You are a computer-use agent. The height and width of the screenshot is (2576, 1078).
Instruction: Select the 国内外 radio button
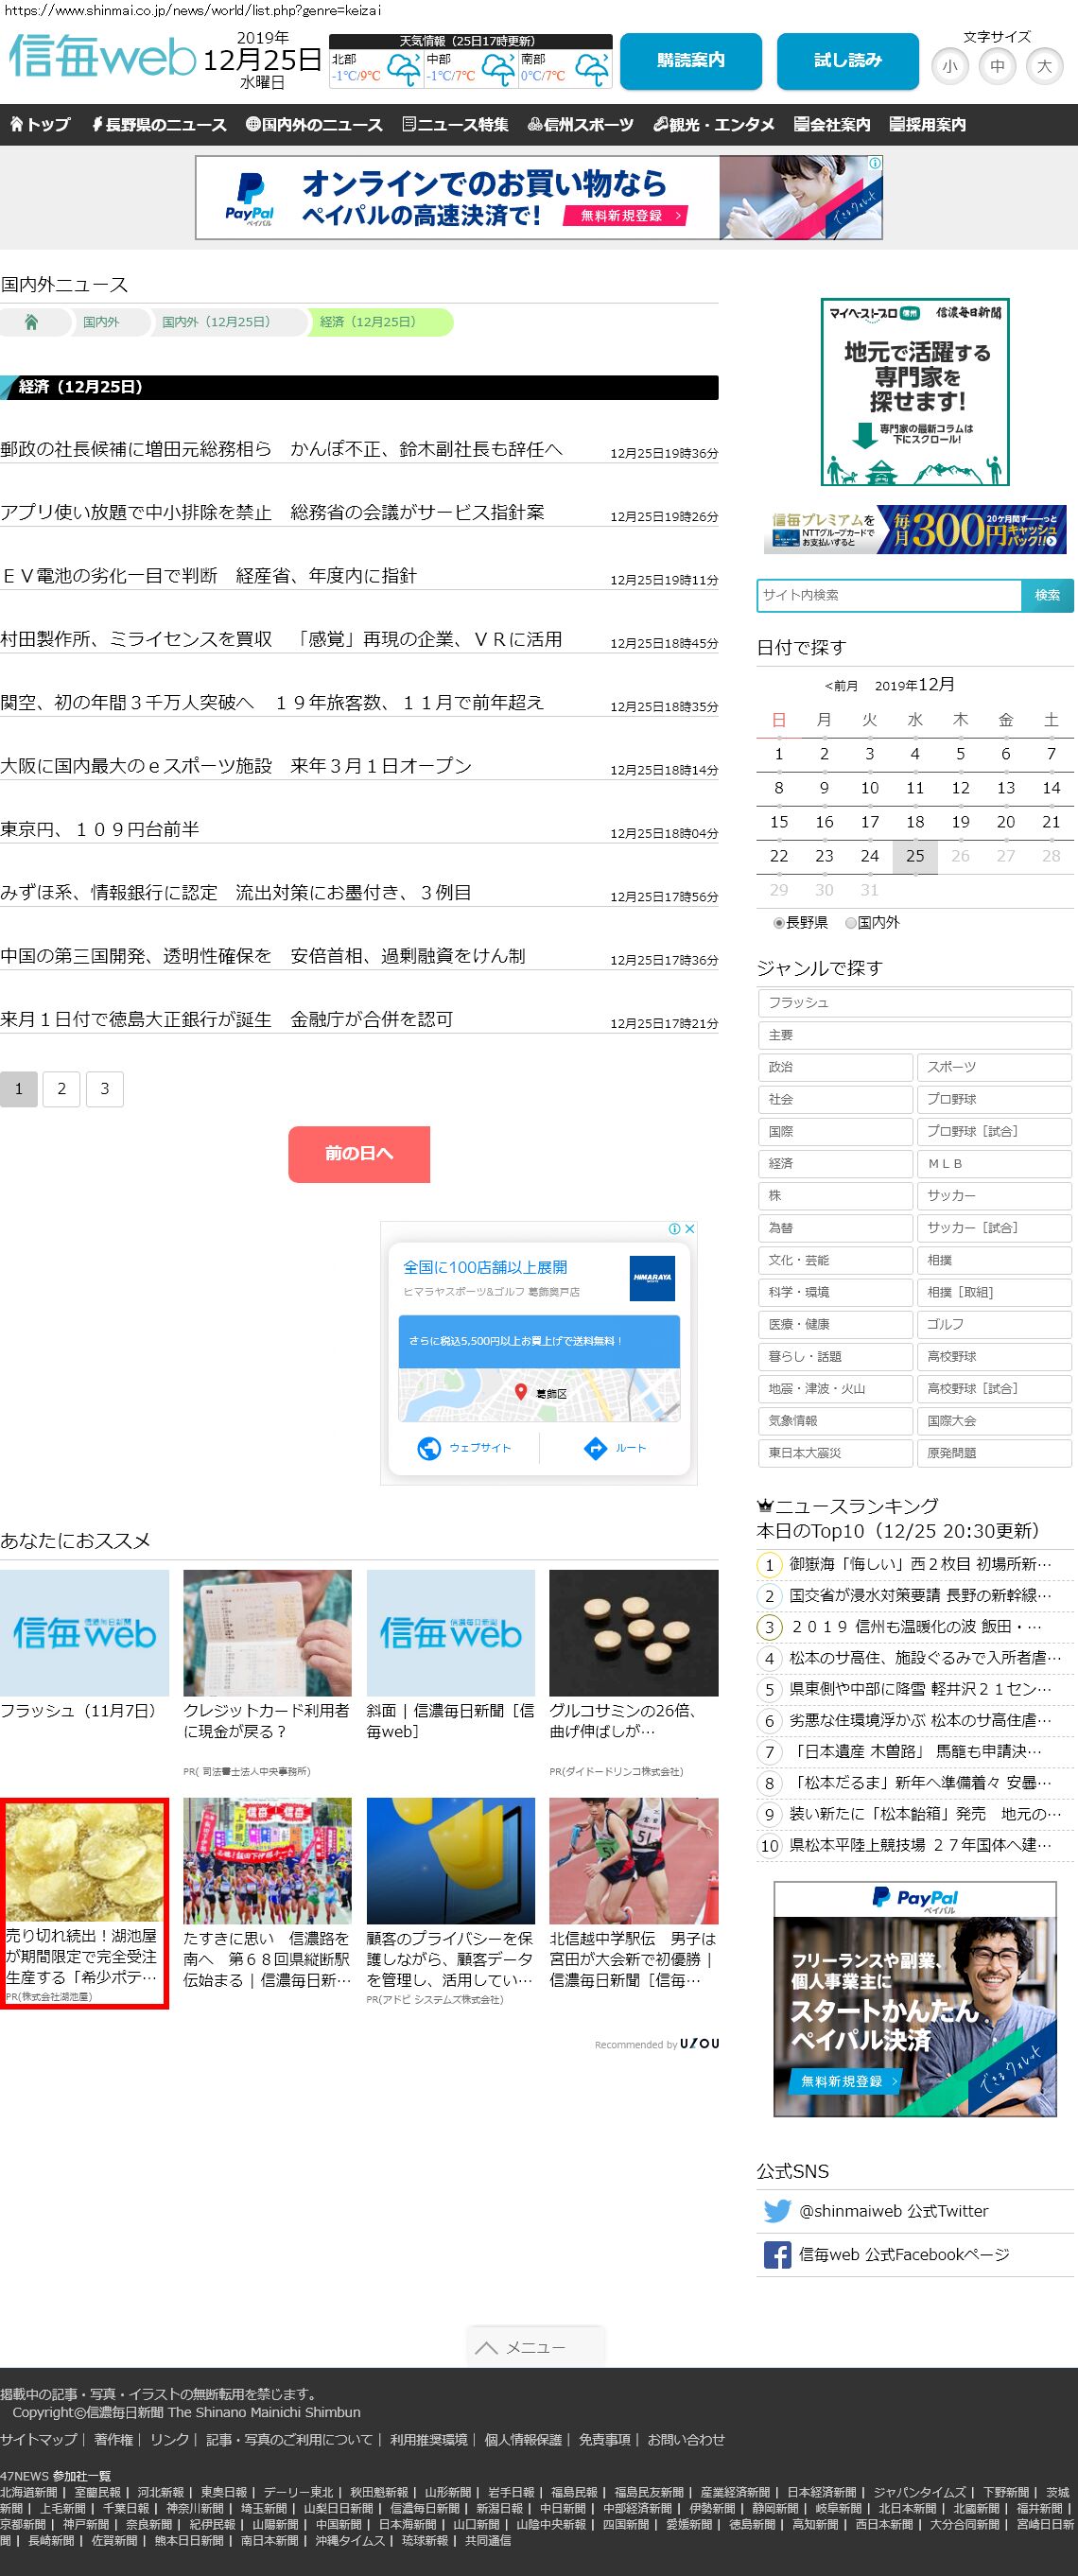851,923
